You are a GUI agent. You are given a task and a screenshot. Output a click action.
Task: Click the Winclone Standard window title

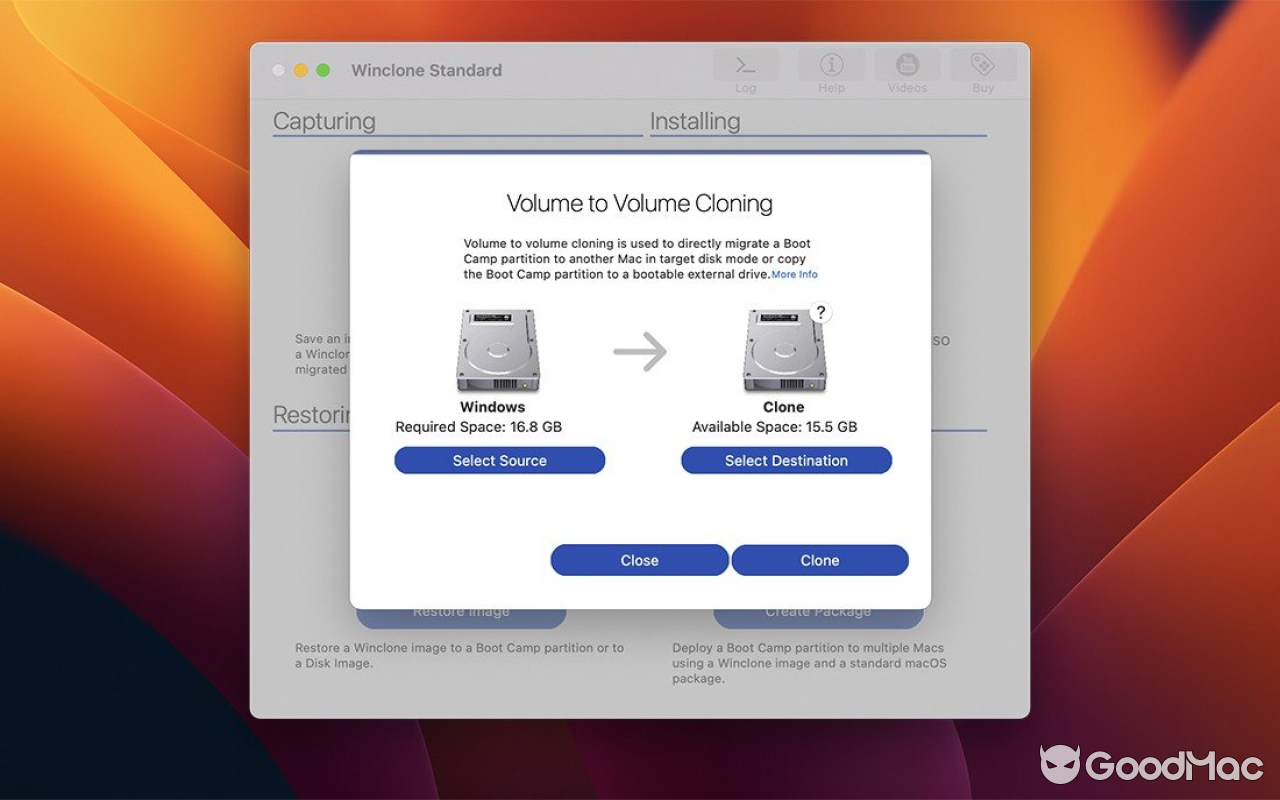425,70
